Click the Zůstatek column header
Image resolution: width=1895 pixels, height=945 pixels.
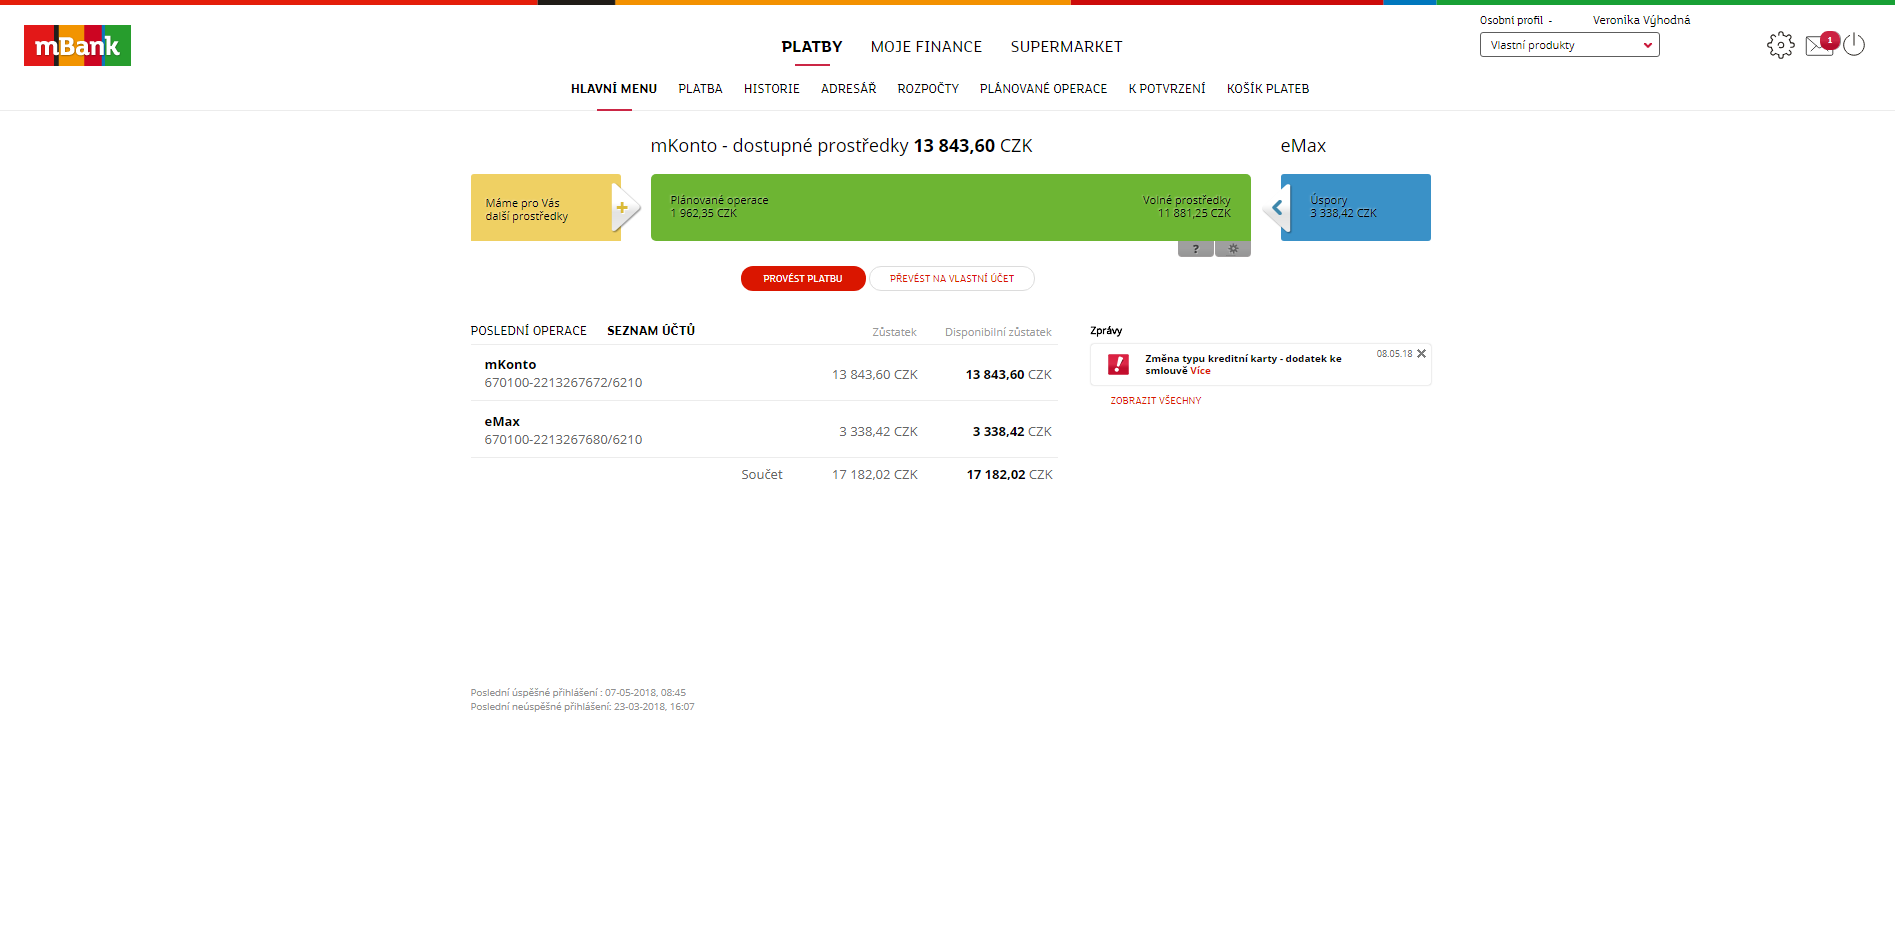click(894, 332)
